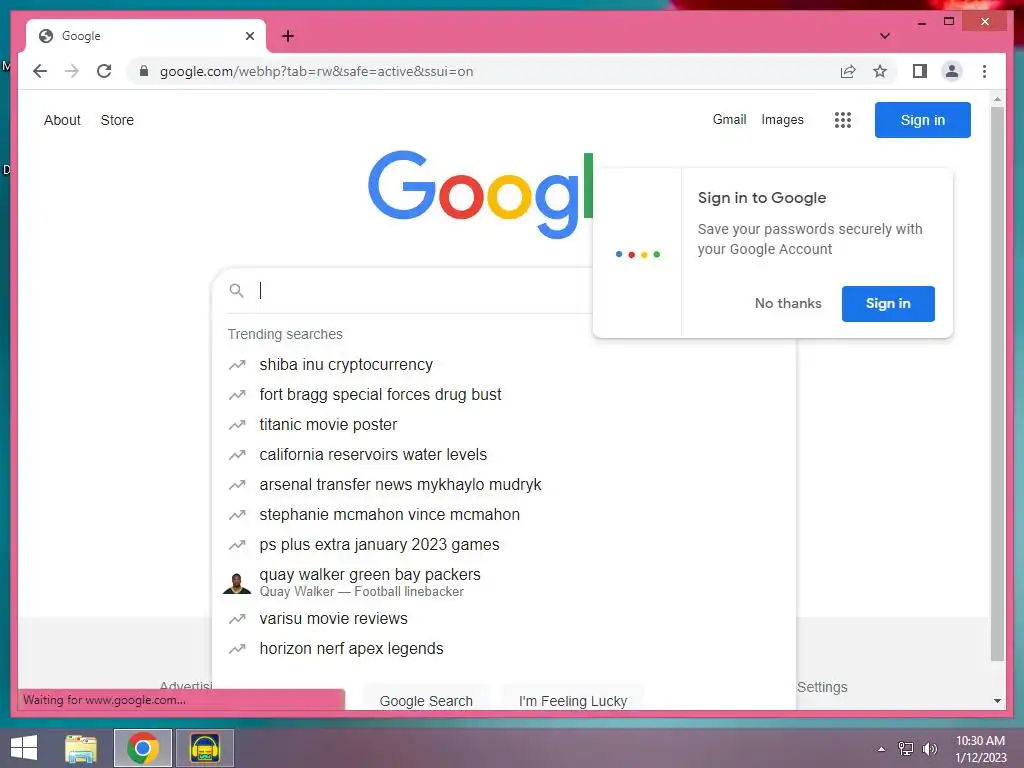The height and width of the screenshot is (768, 1024).
Task: Select the Google tab
Action: point(146,36)
